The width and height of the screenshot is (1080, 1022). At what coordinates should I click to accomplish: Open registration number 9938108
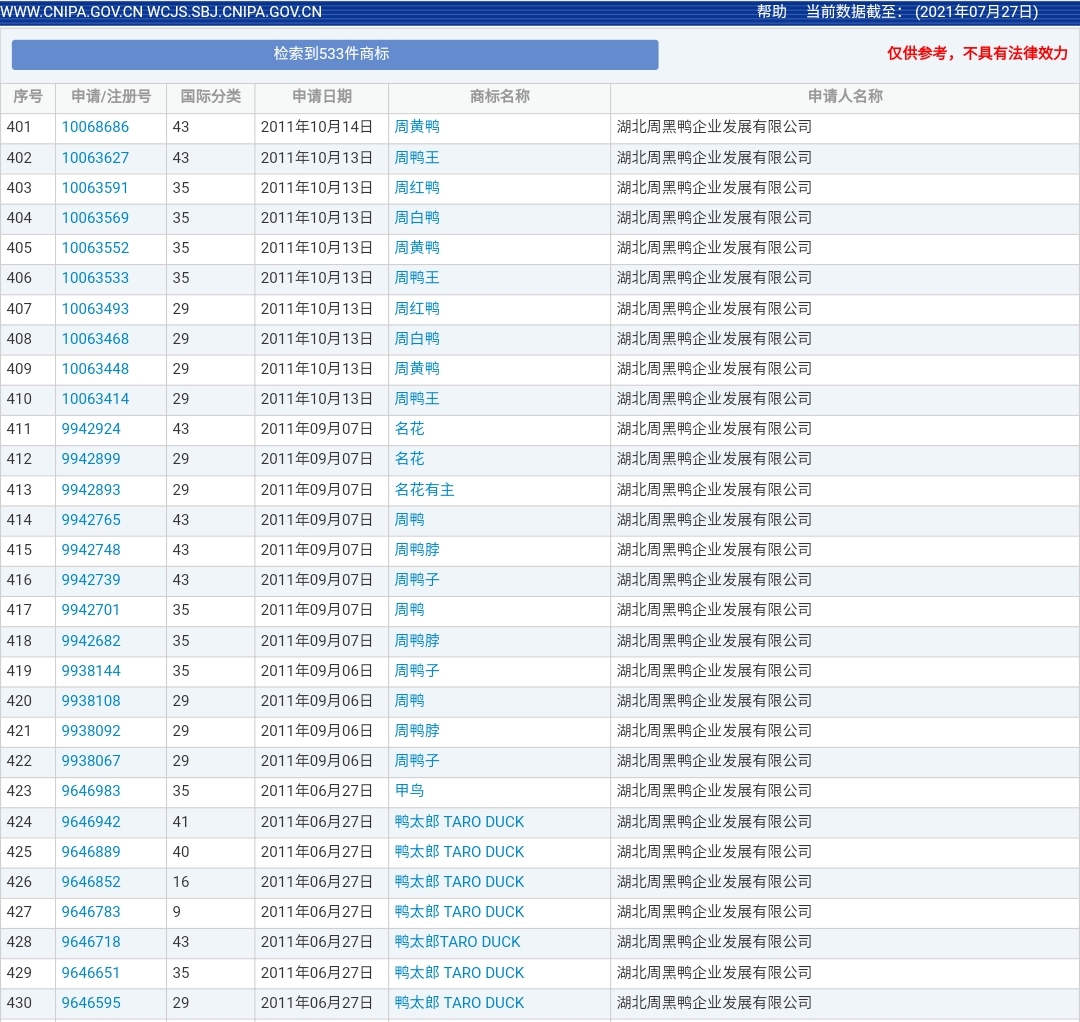[91, 701]
